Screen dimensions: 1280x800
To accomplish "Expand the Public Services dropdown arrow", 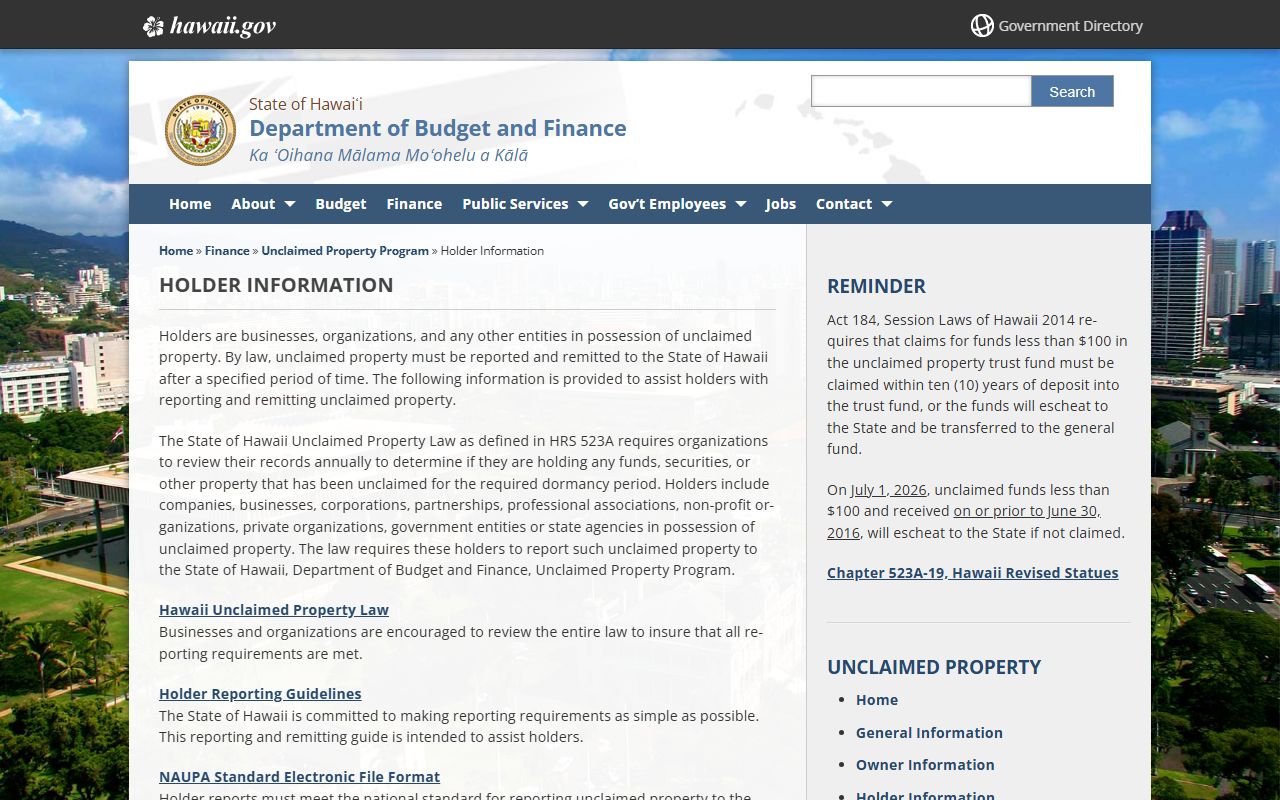I will 583,204.
